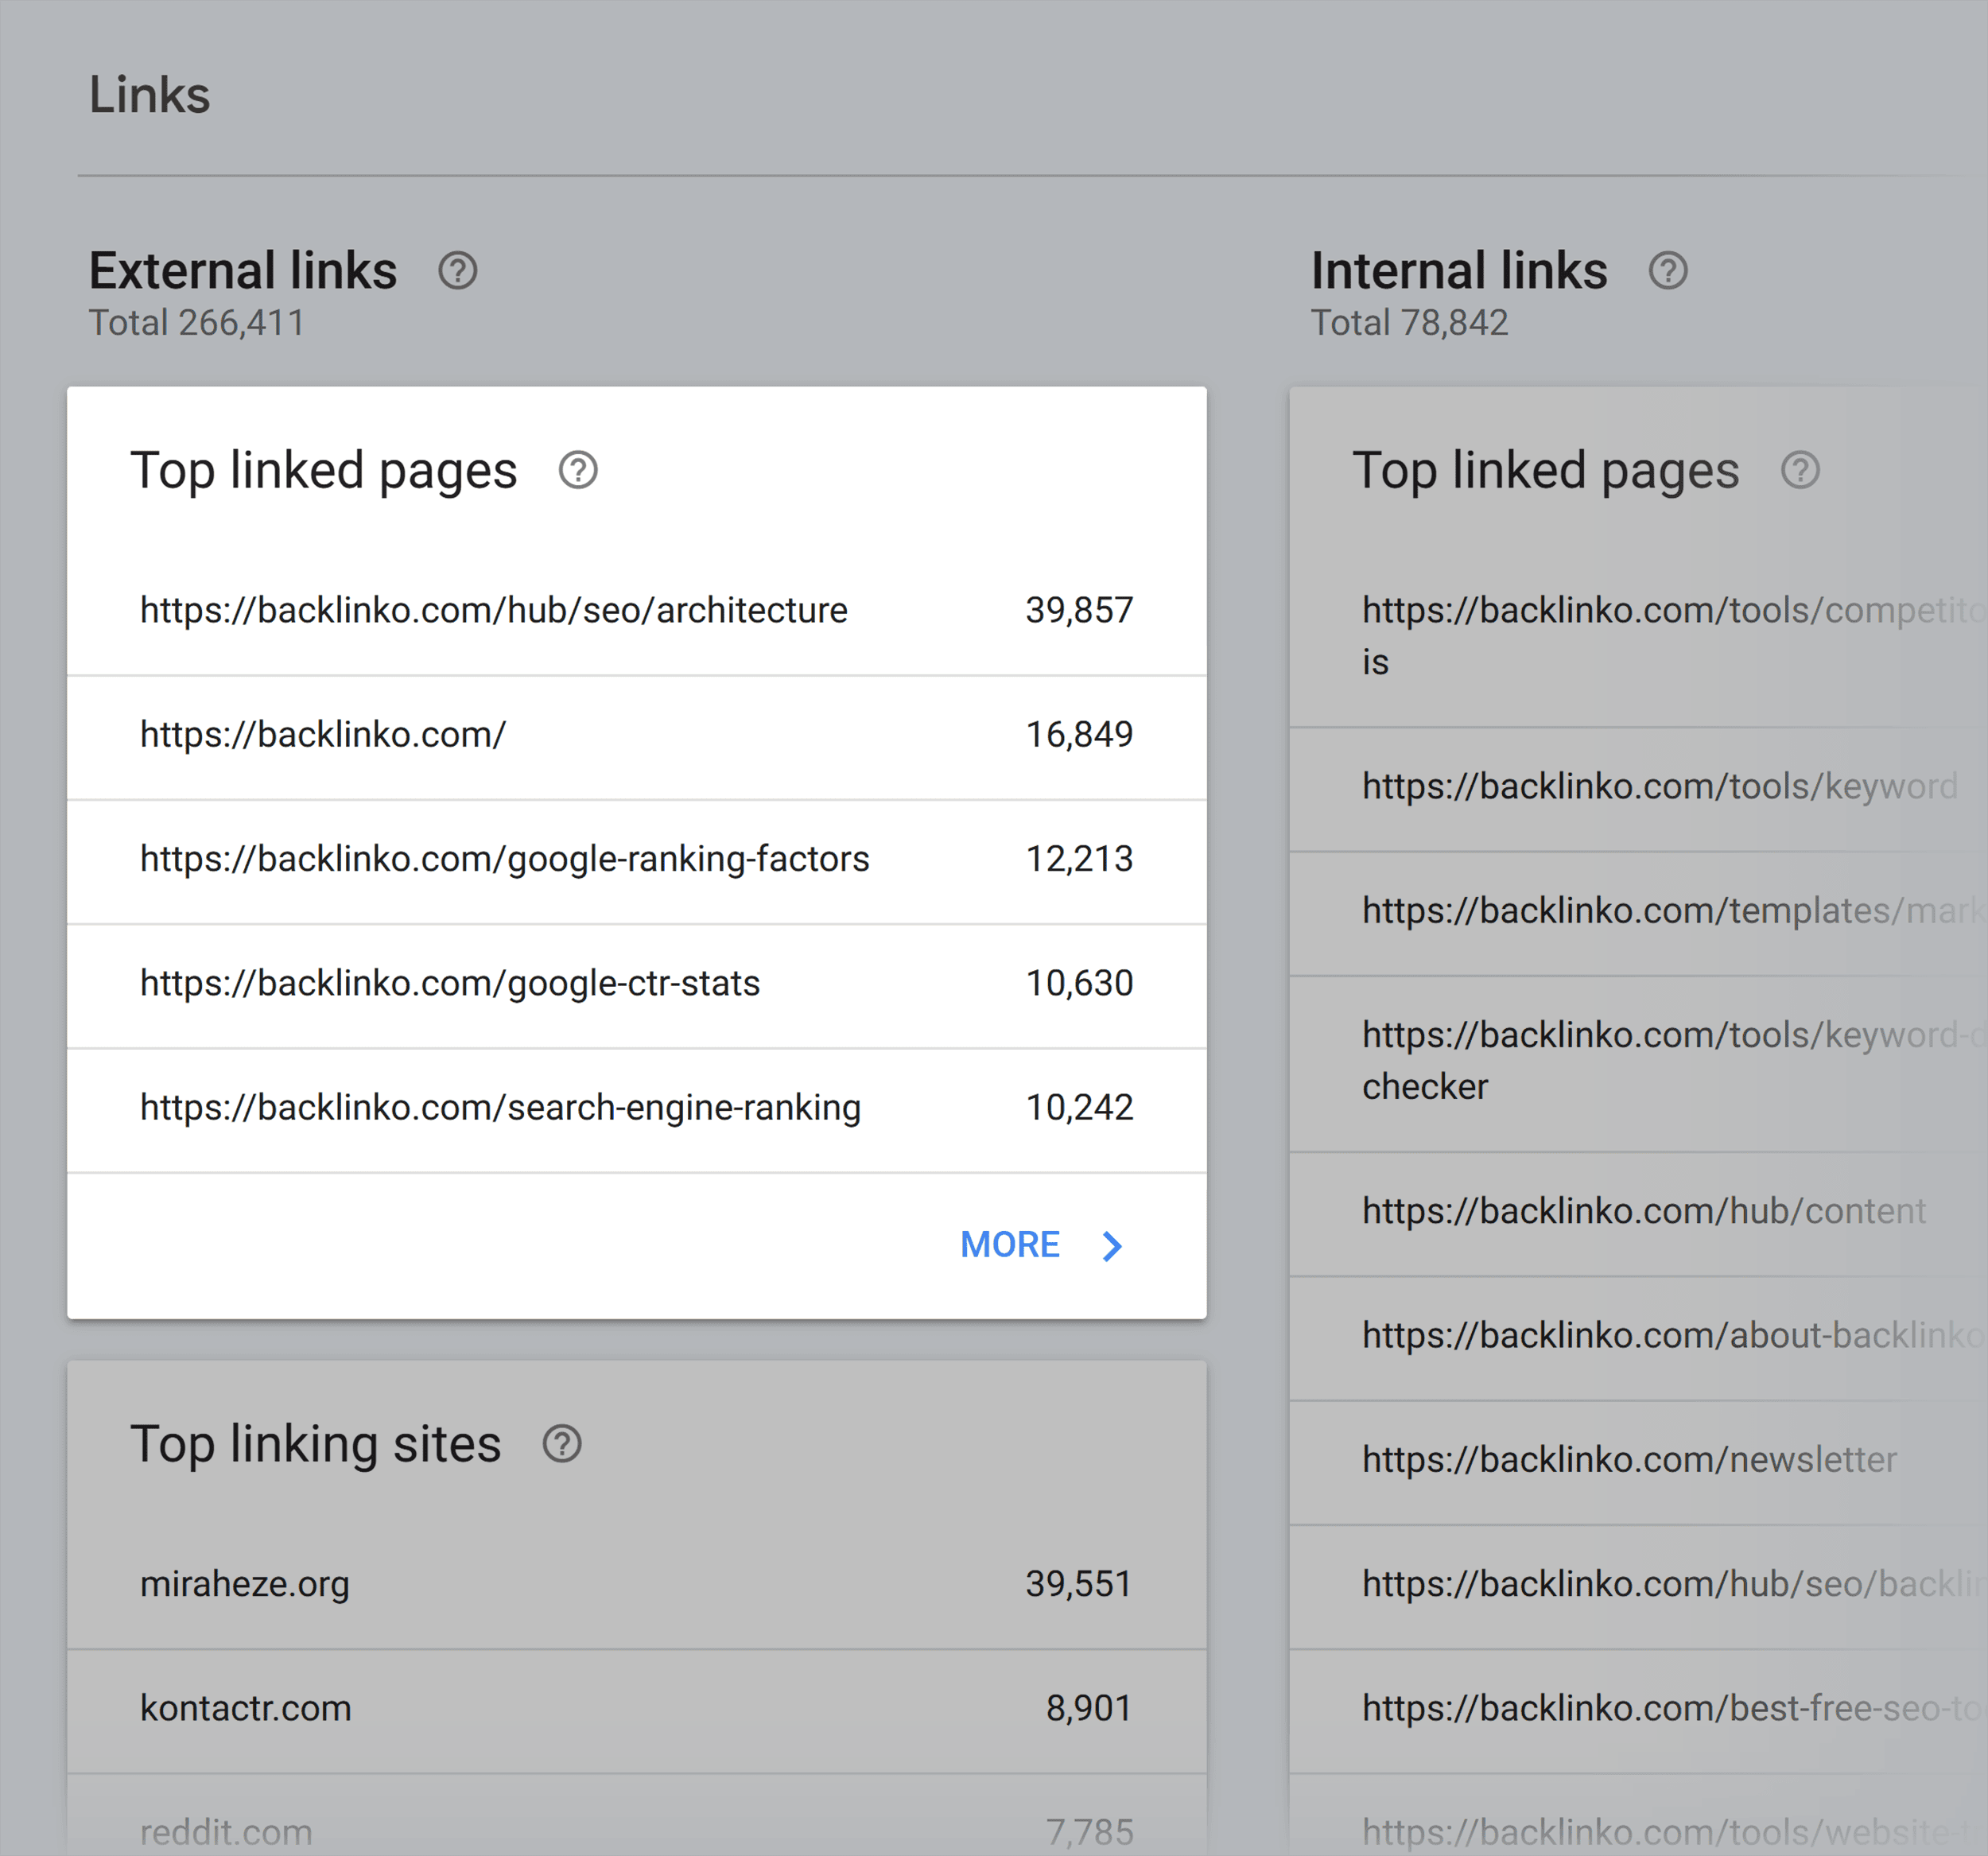Open internal templates/mark... page row
This screenshot has width=1988, height=1856.
1638,914
